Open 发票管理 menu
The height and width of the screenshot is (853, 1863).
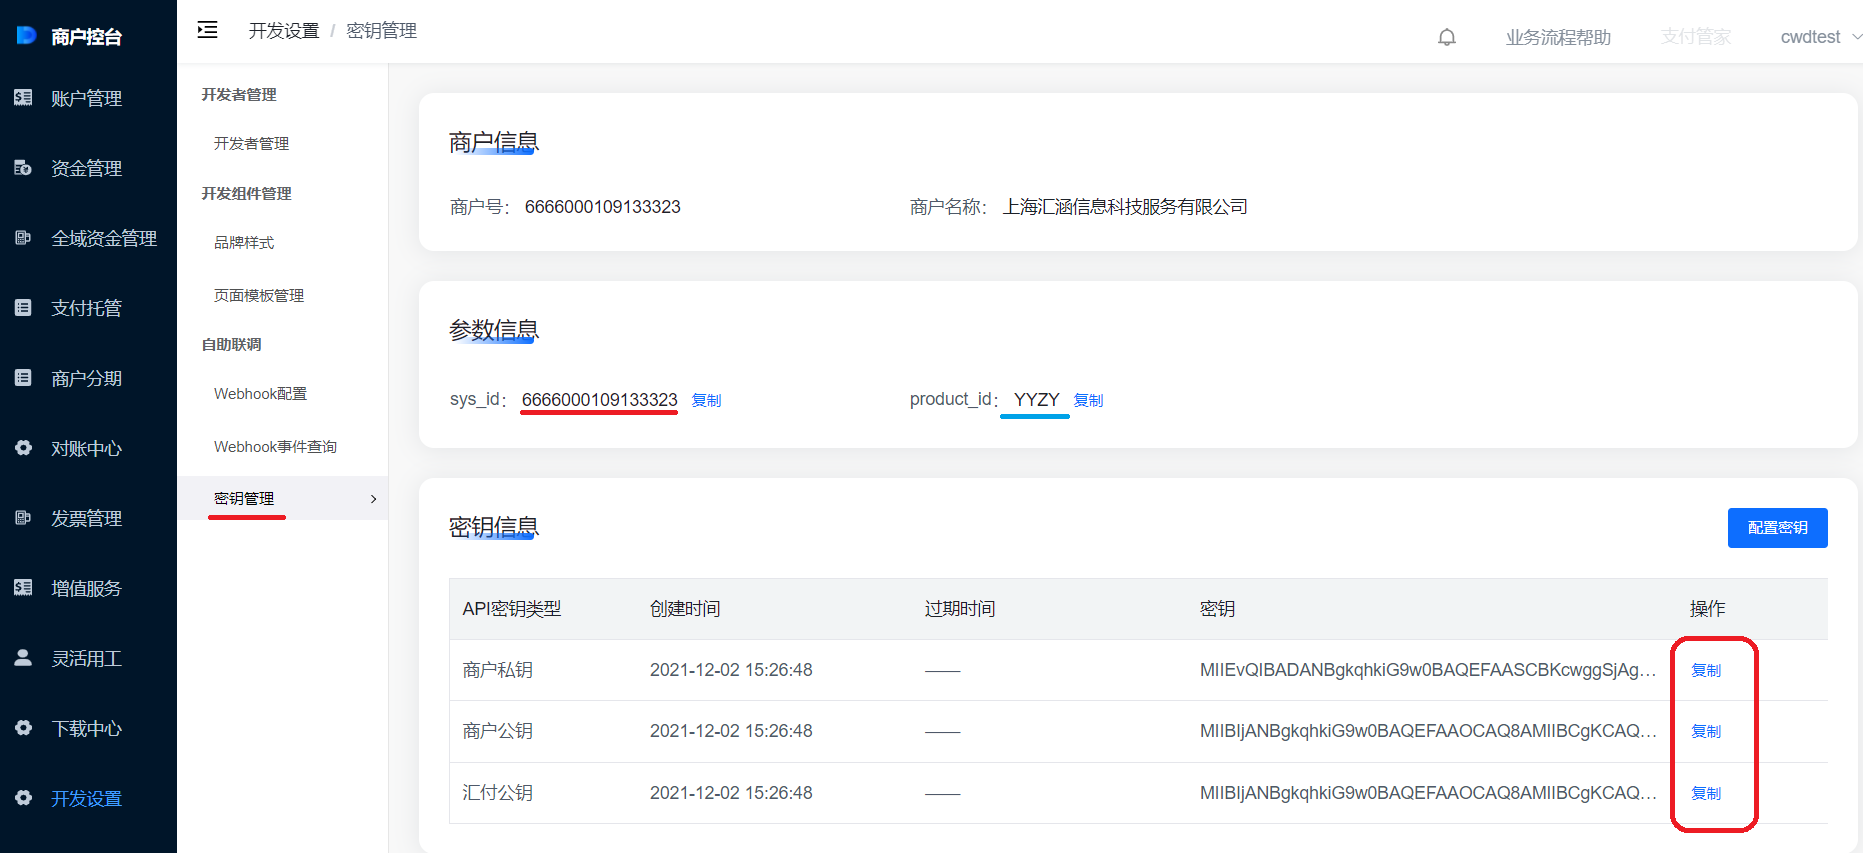tap(87, 518)
